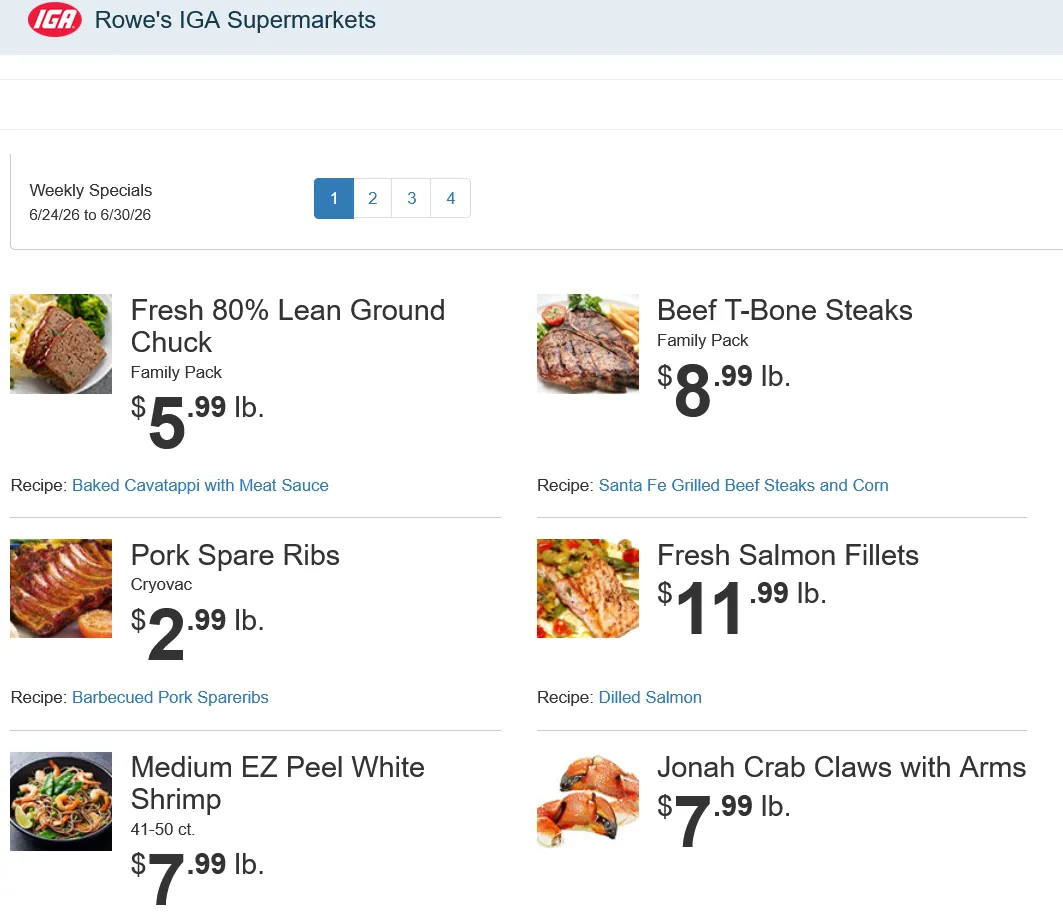Click the $8.99 lb. T-bone price

tap(723, 389)
